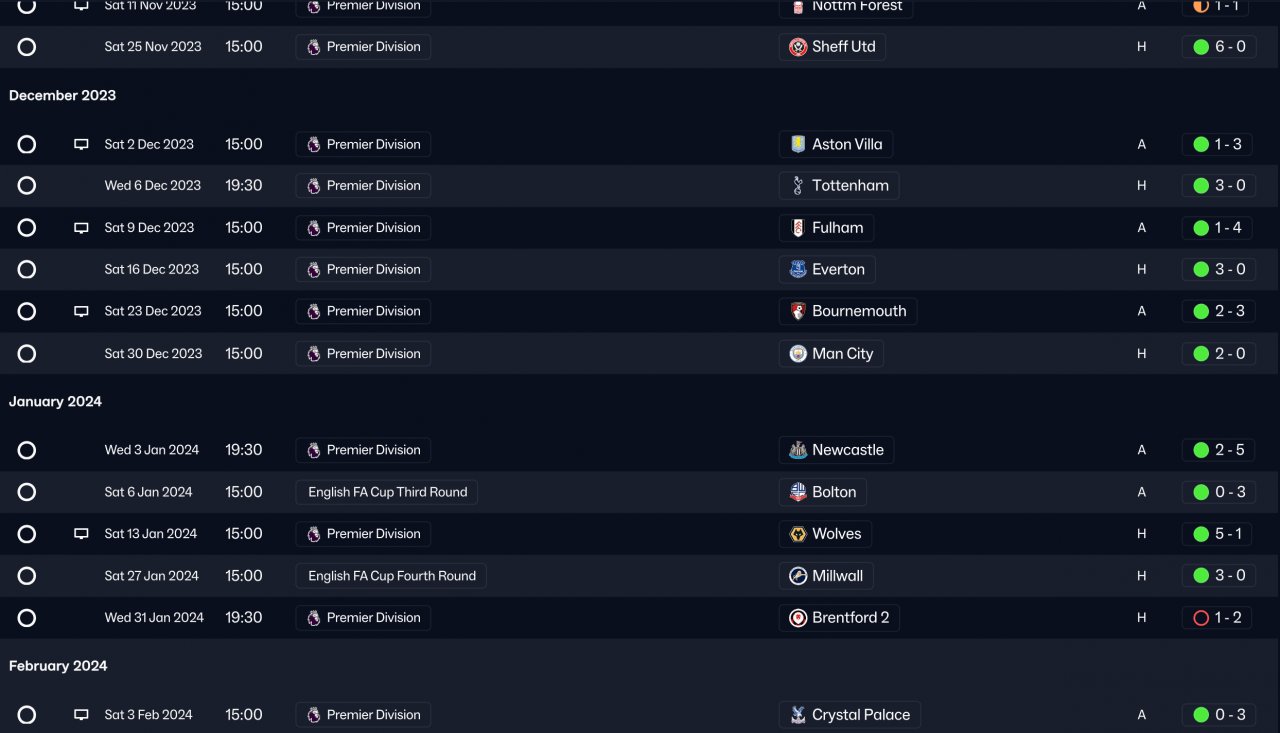
Task: Click the Premier Division logo on the Everton row
Action: (x=314, y=270)
